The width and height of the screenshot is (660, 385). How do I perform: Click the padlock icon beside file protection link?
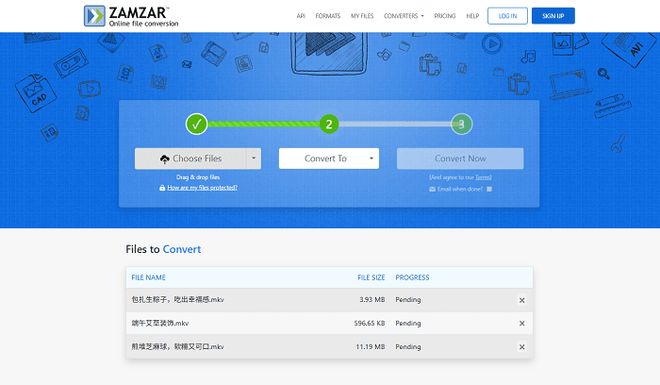click(162, 188)
